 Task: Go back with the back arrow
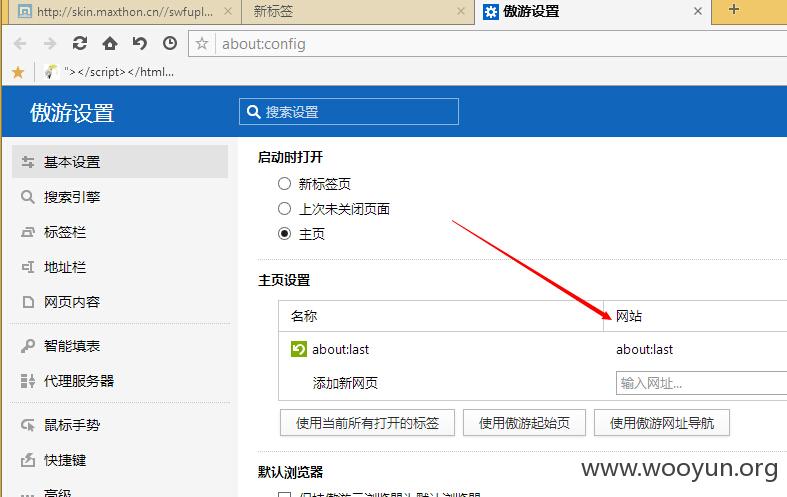pyautogui.click(x=20, y=44)
